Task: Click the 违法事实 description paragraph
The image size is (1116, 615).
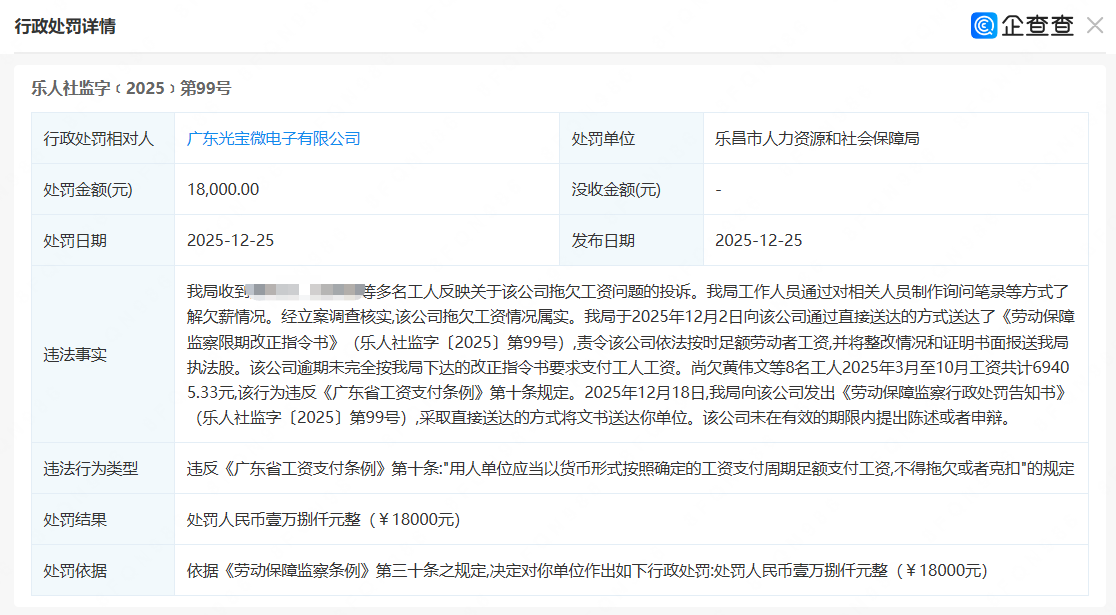Action: coord(631,354)
